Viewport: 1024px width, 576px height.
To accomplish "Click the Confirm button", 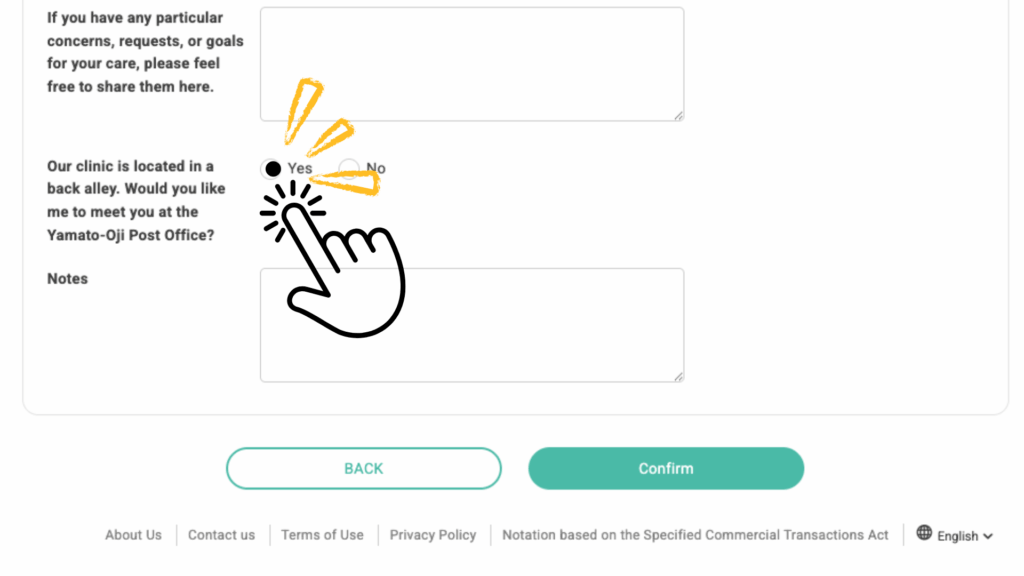I will (666, 468).
